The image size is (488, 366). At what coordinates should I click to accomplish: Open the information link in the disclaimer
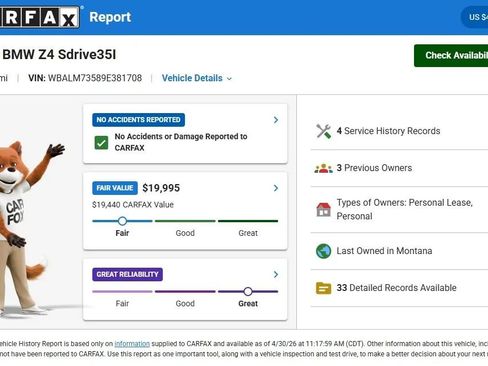(132, 344)
